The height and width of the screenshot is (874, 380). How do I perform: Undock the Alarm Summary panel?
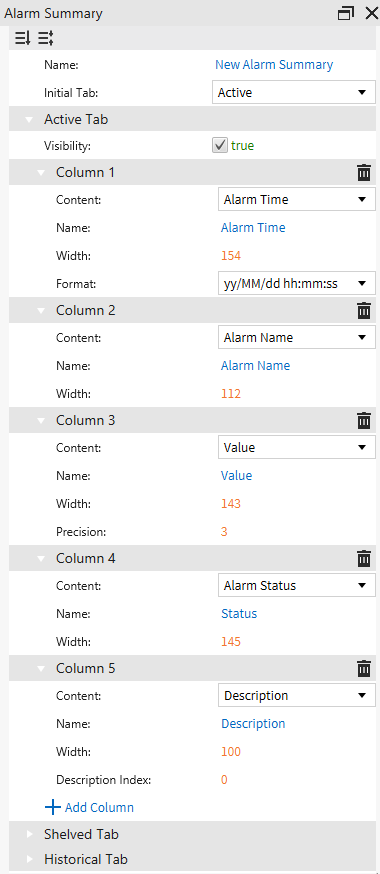[x=346, y=13]
